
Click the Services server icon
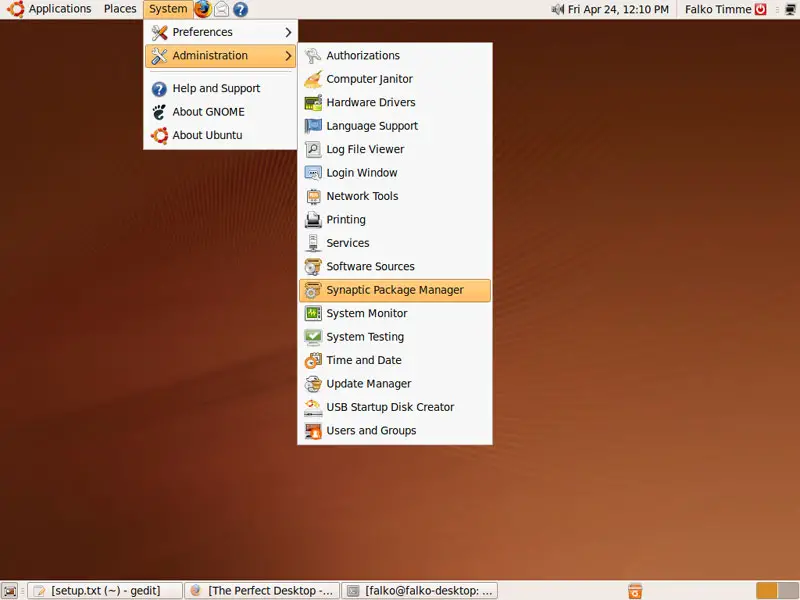pyautogui.click(x=313, y=243)
